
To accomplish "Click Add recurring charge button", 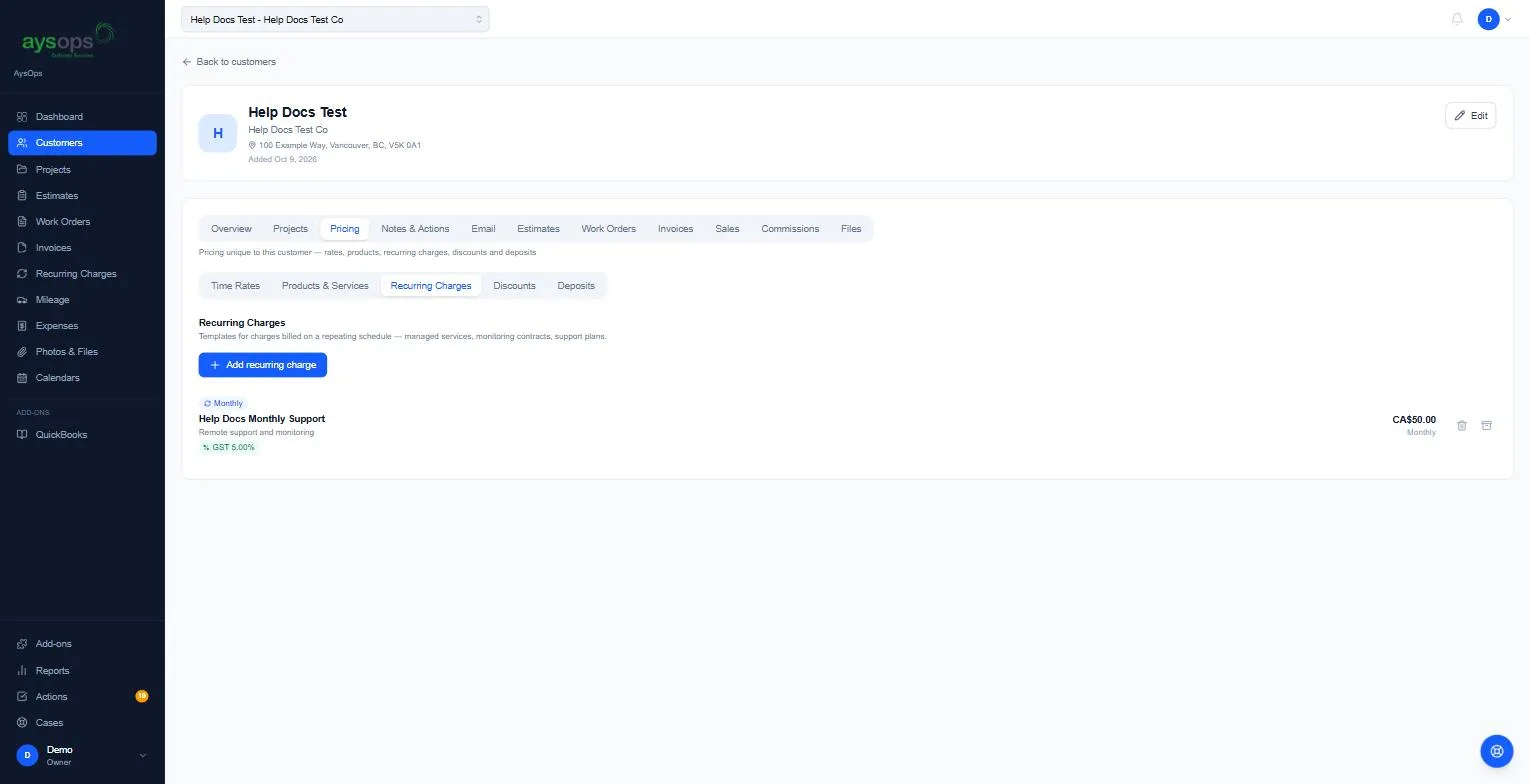I will click(263, 365).
